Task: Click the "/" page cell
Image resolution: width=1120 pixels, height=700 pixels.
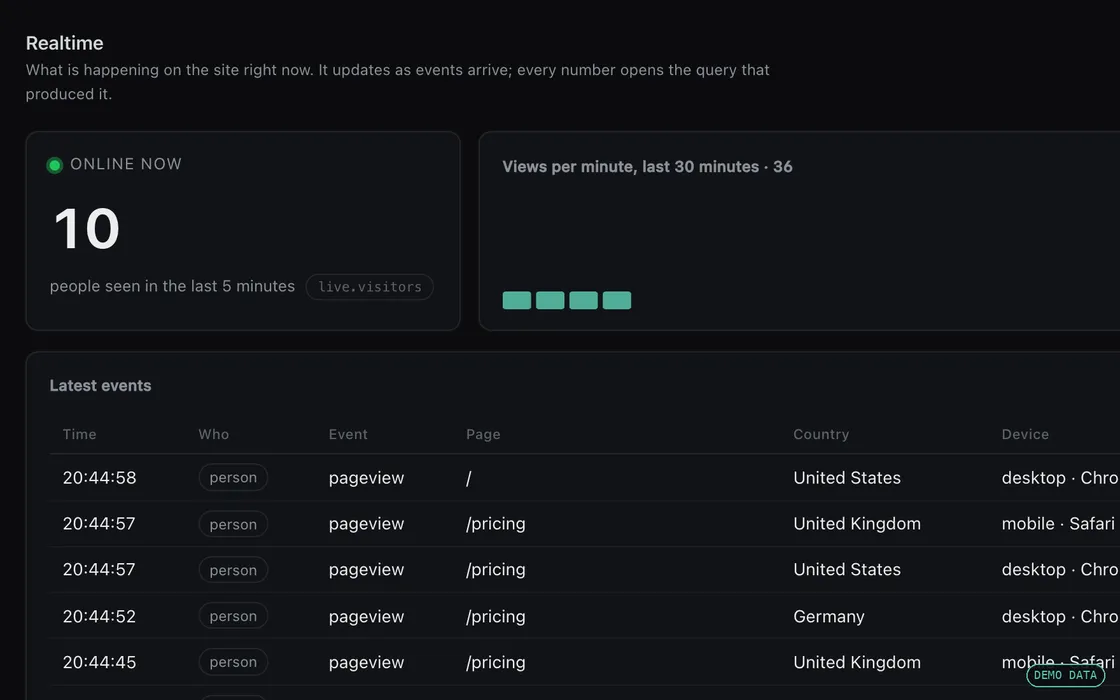Action: click(469, 478)
